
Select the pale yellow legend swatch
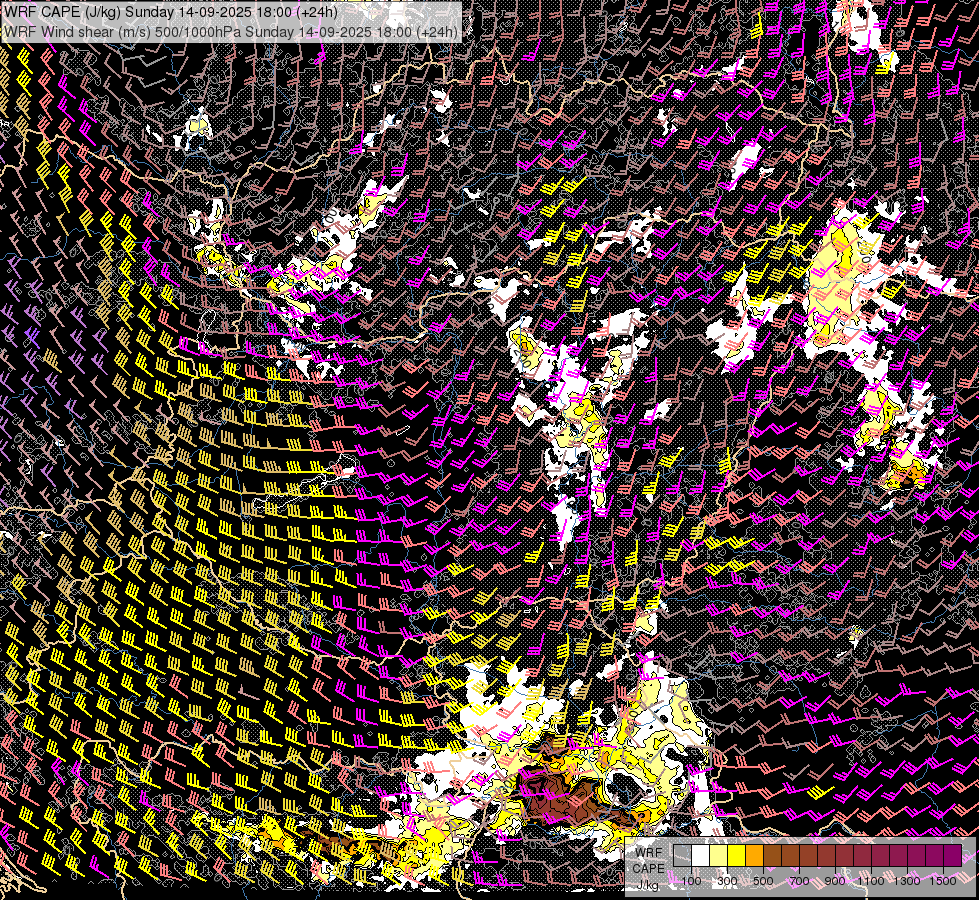(x=719, y=855)
